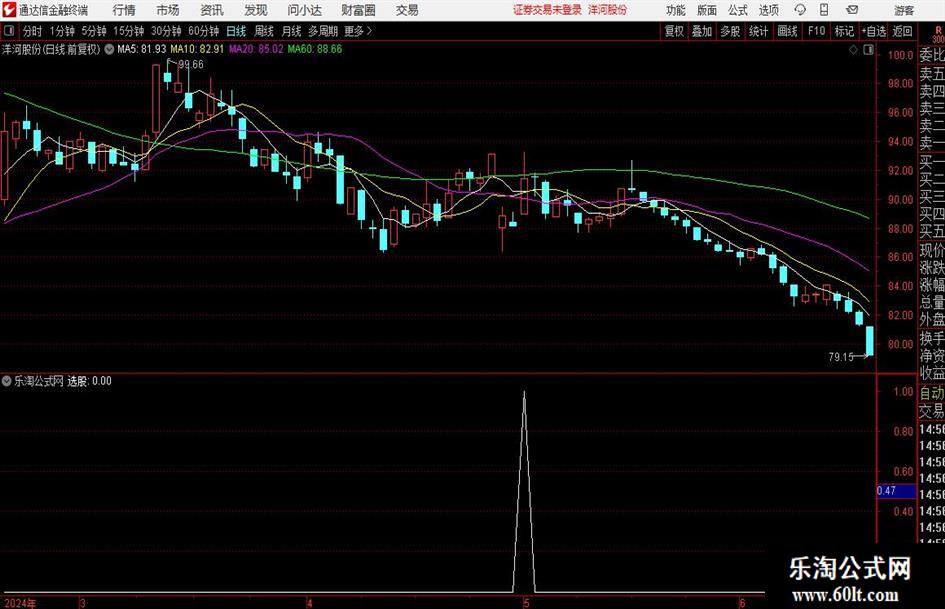Click the 自动 label in right panel
This screenshot has height=609, width=945.
tap(932, 393)
